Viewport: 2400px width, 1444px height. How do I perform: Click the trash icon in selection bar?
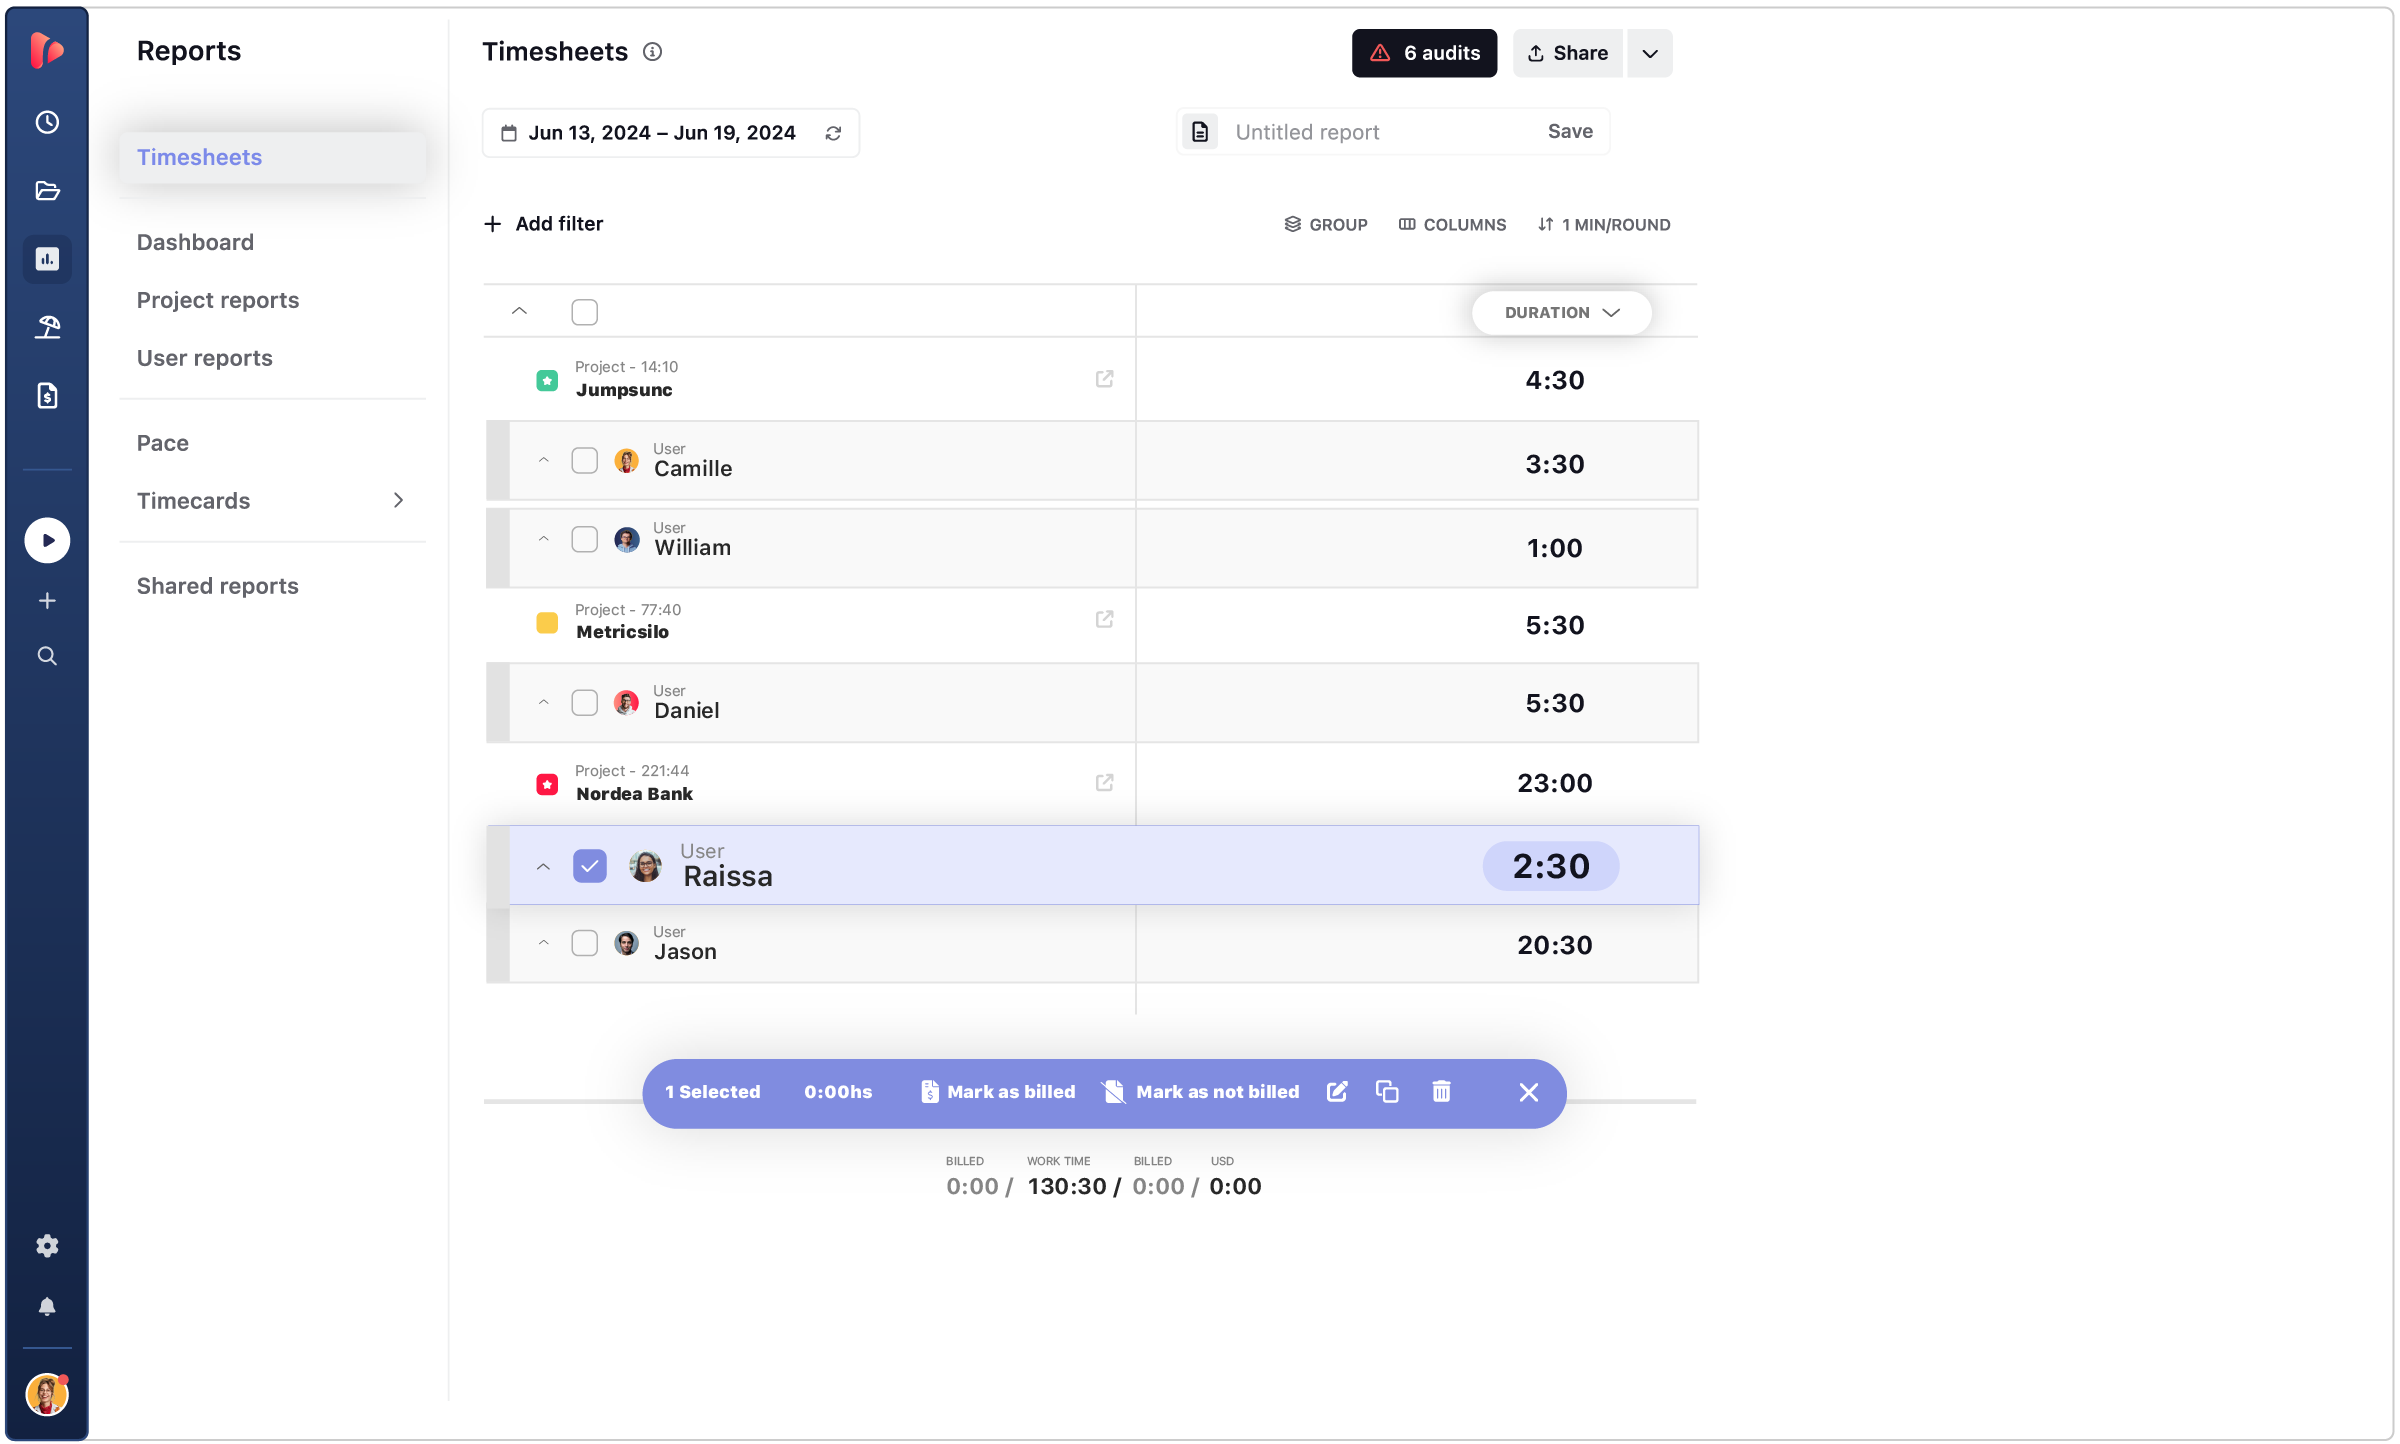coord(1441,1091)
